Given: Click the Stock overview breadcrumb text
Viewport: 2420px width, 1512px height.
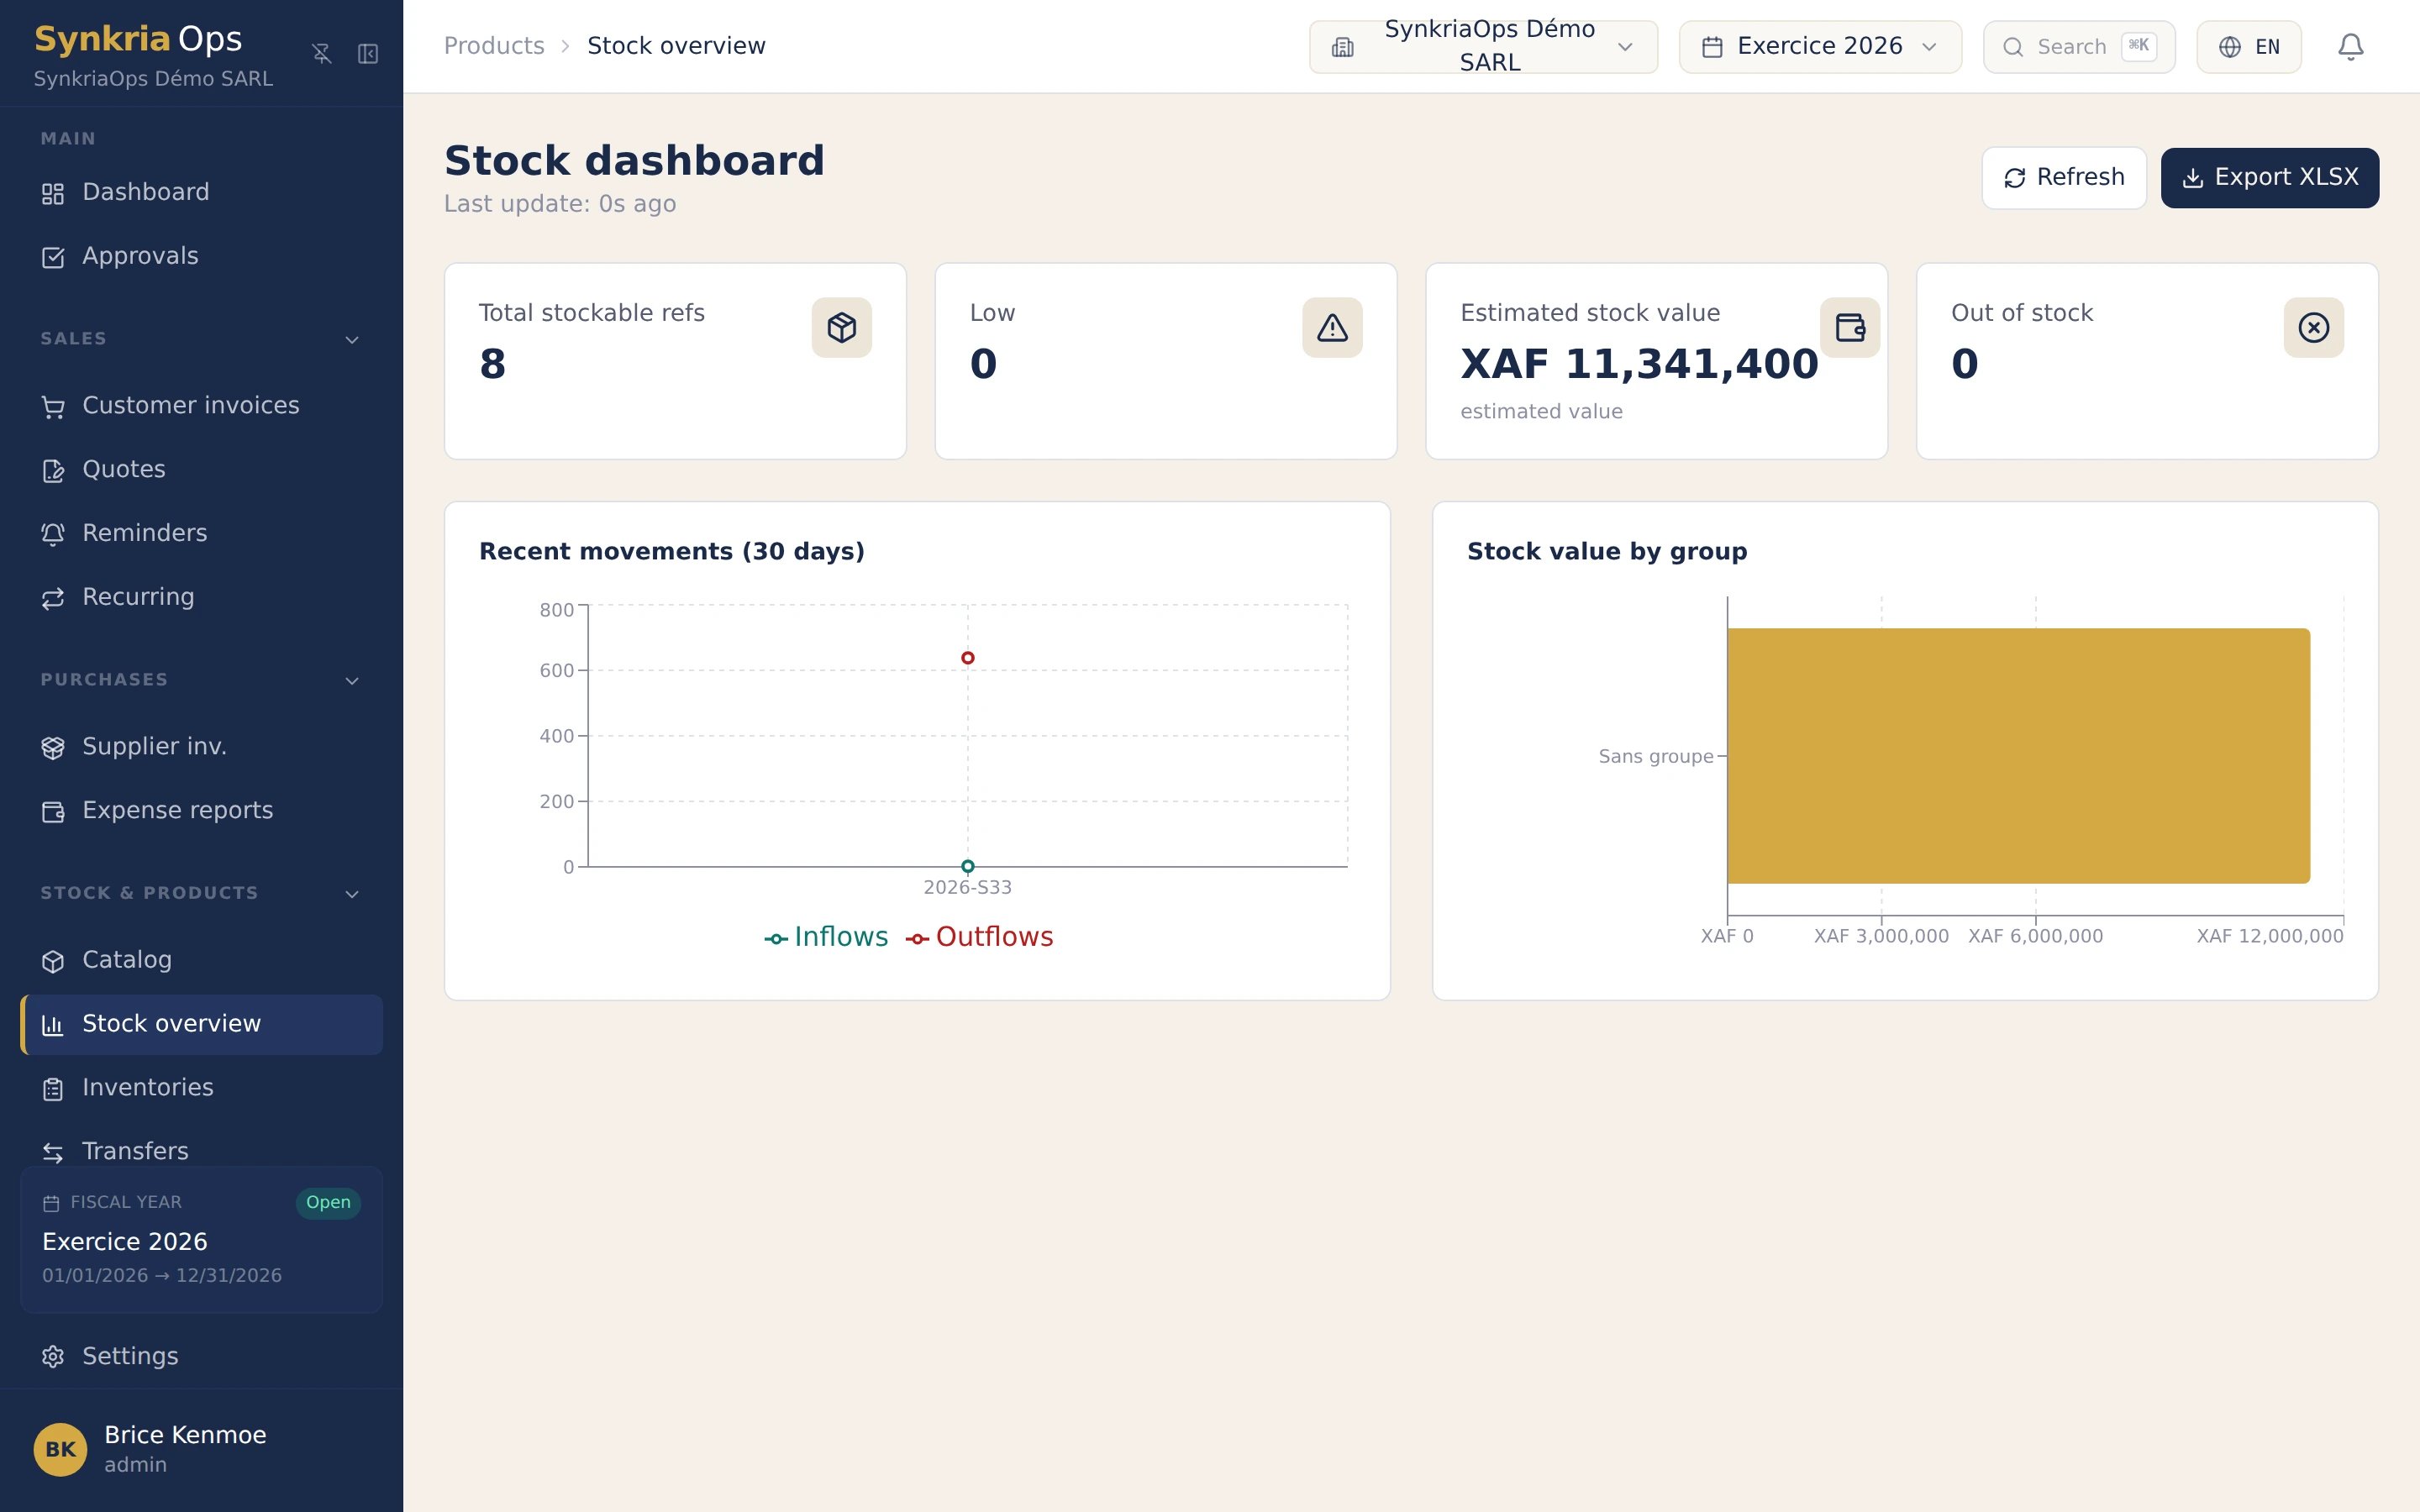Looking at the screenshot, I should (676, 46).
